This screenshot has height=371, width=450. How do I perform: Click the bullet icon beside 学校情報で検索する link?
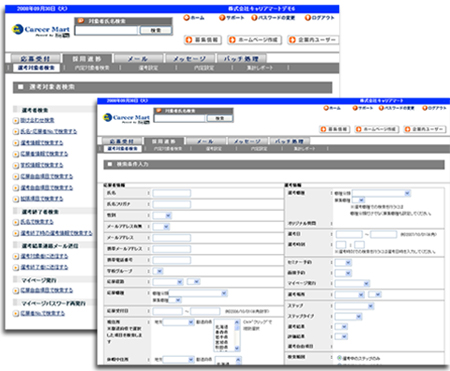(x=16, y=165)
